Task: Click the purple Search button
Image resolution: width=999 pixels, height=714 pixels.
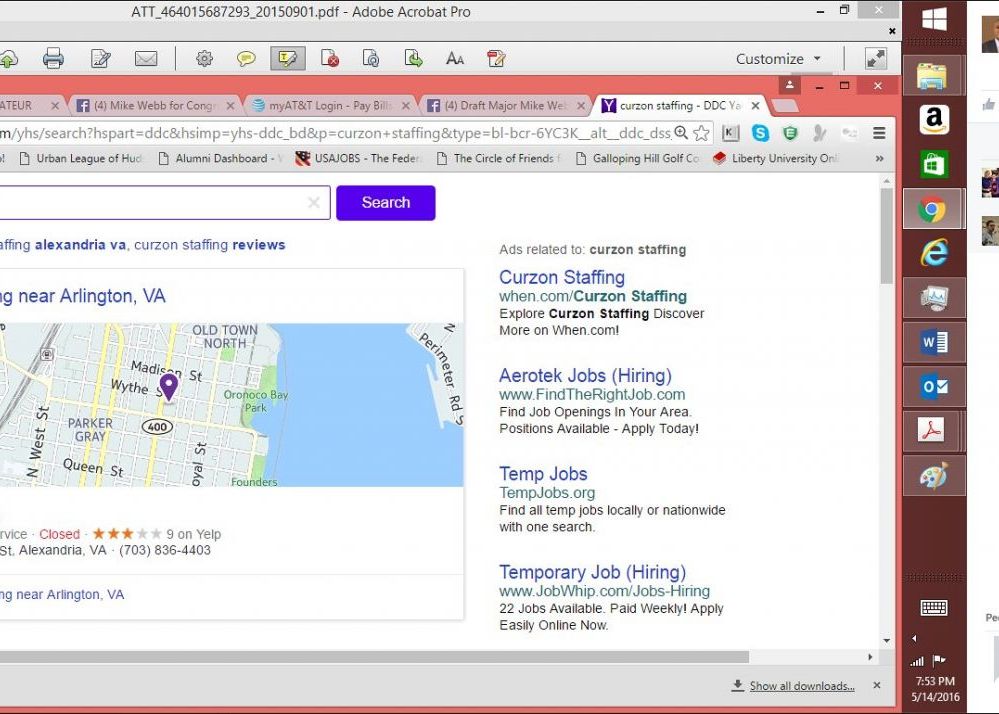Action: click(385, 202)
